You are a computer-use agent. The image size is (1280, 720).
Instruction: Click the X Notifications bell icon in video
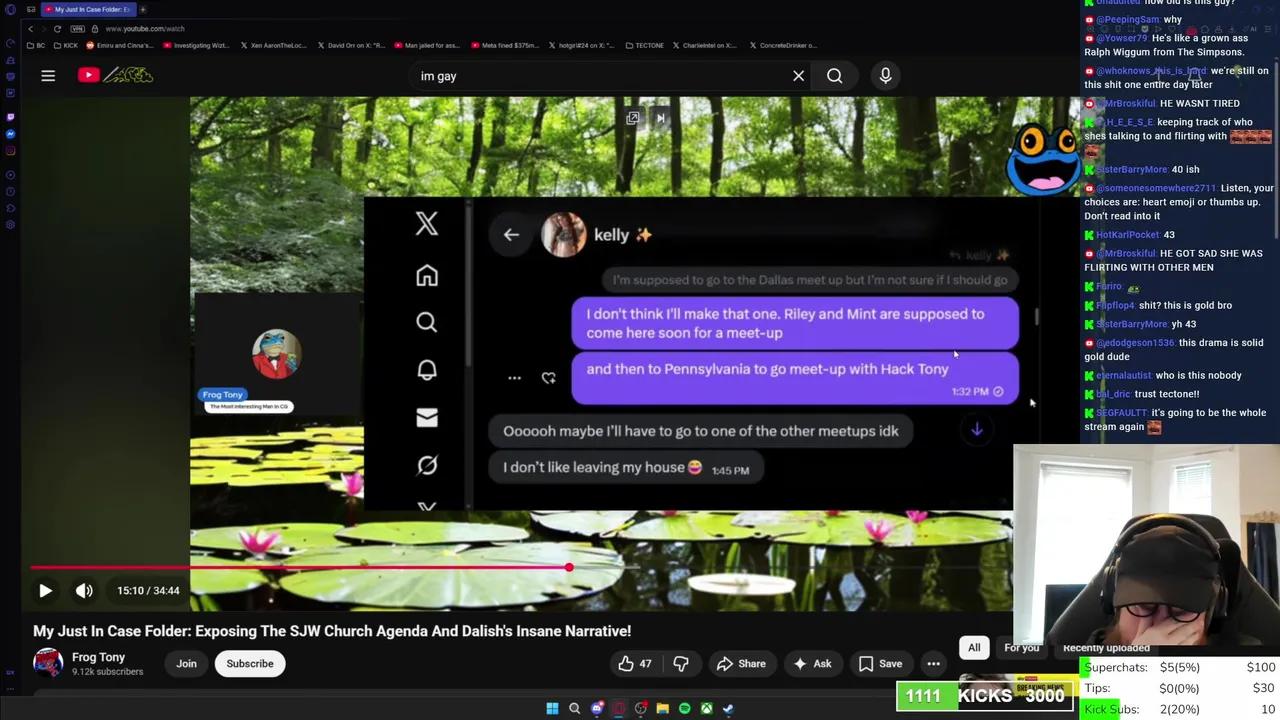[427, 370]
